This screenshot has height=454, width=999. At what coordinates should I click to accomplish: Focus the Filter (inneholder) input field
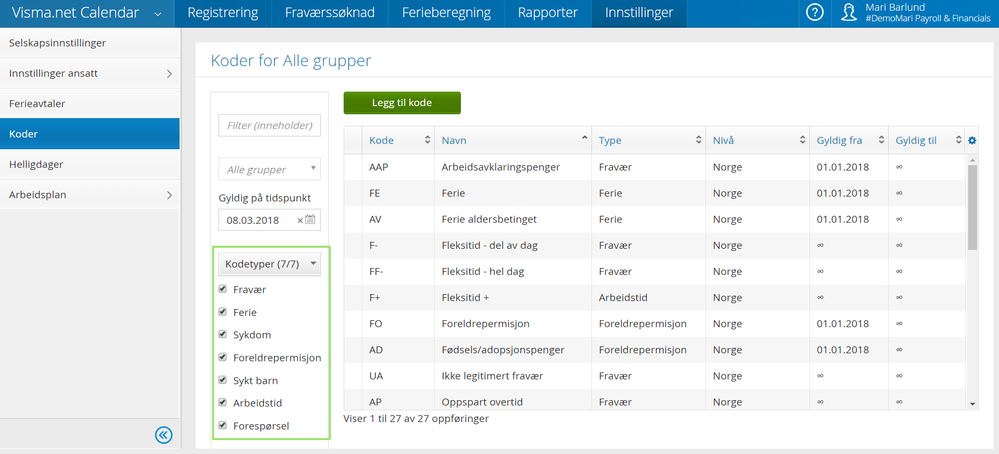(269, 125)
